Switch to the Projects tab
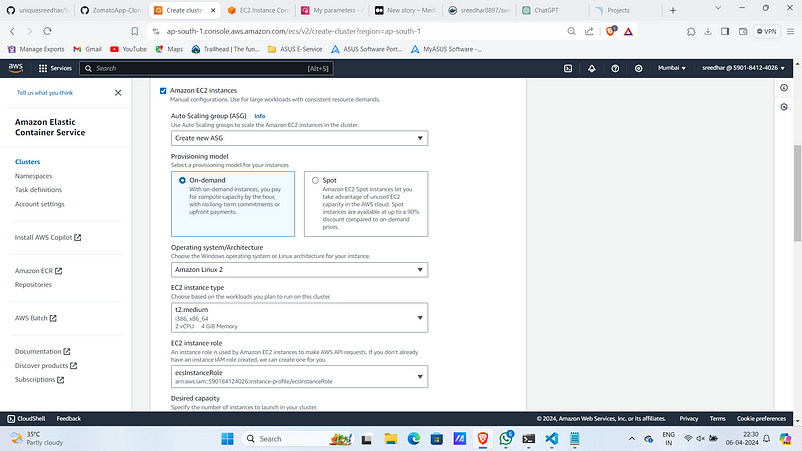Viewport: 802px width, 451px height. (x=625, y=10)
